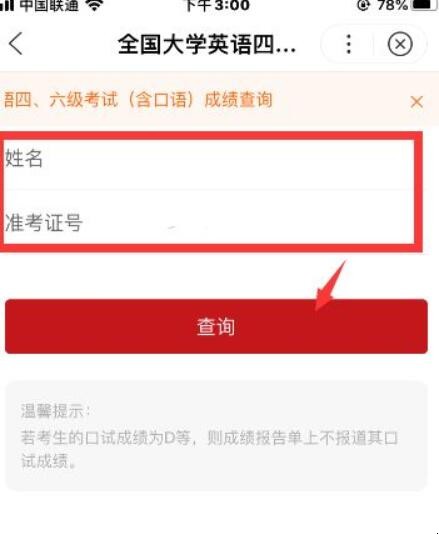
Task: Focus the 准考证号 admission number field
Action: pos(209,217)
